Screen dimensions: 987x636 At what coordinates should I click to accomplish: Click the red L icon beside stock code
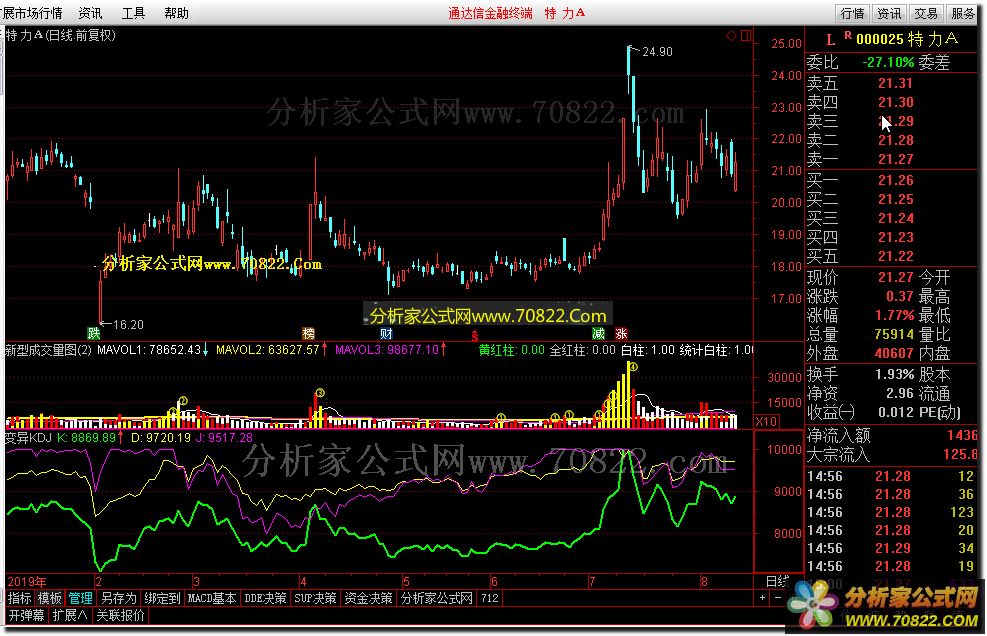pyautogui.click(x=830, y=40)
